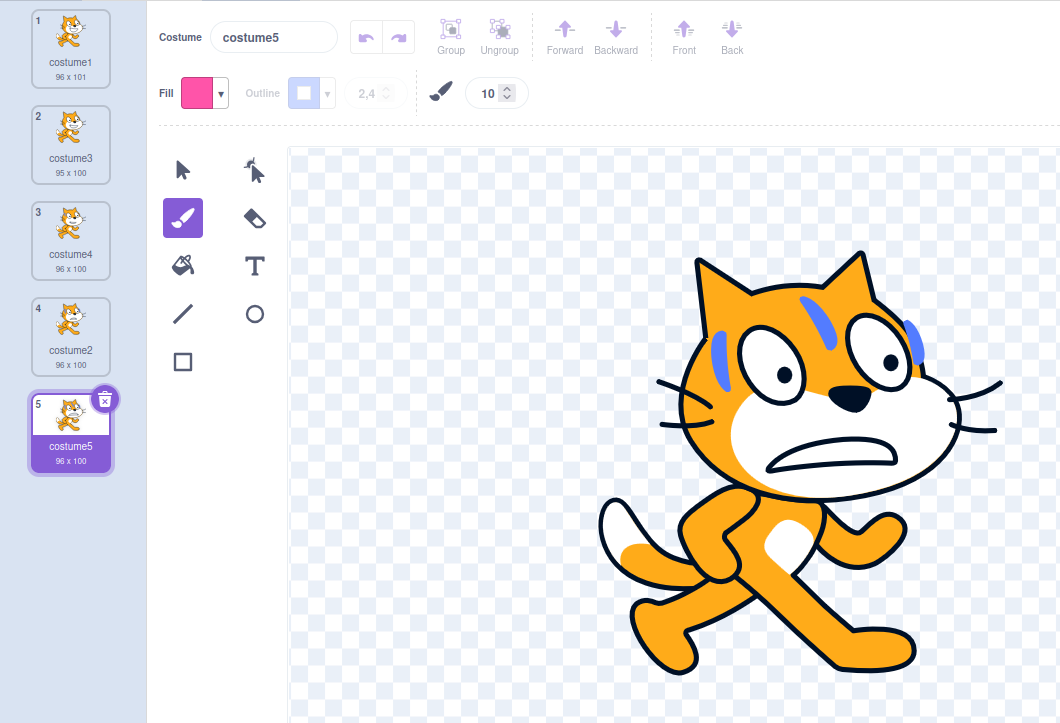Switch to costume4 in the list

[x=71, y=240]
